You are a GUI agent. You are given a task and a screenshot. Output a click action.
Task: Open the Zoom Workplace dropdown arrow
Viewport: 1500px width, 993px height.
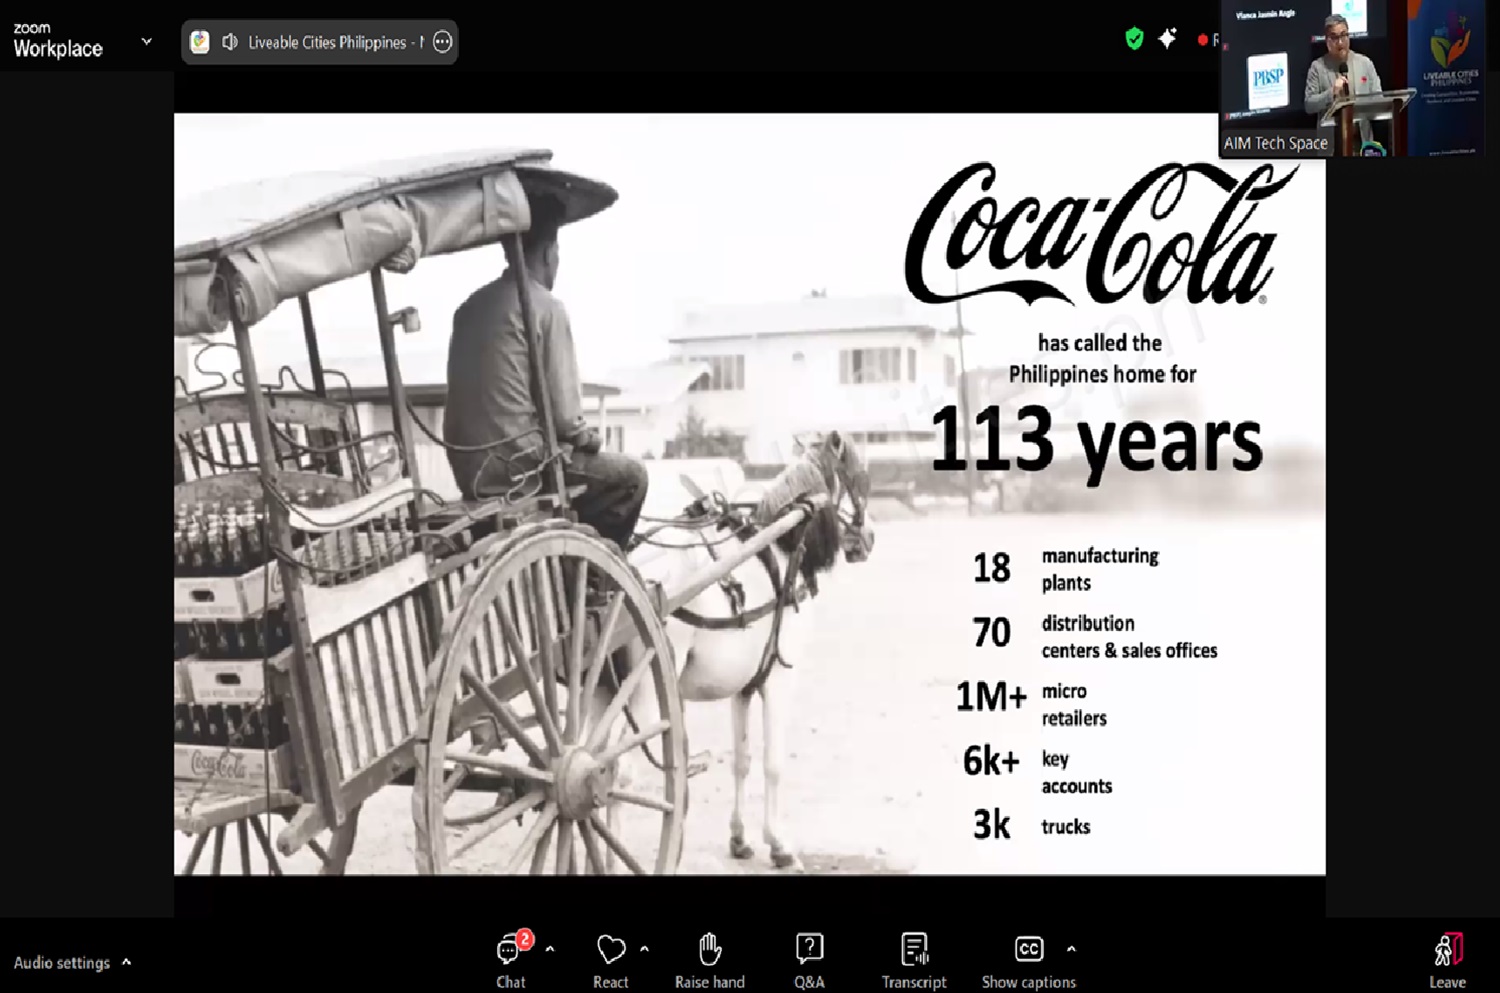146,42
